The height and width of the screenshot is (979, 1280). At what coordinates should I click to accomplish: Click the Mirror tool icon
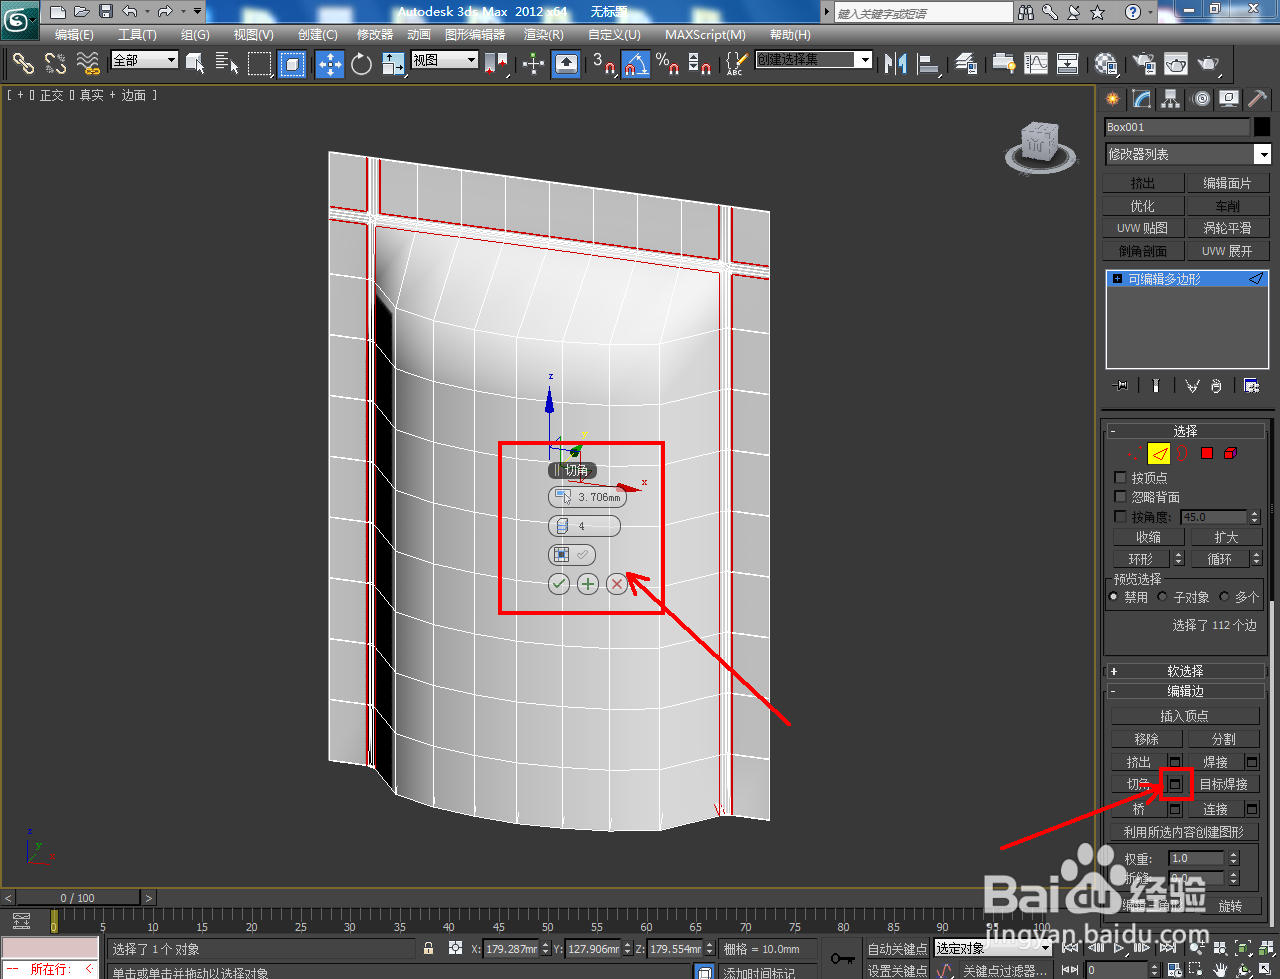pyautogui.click(x=896, y=64)
